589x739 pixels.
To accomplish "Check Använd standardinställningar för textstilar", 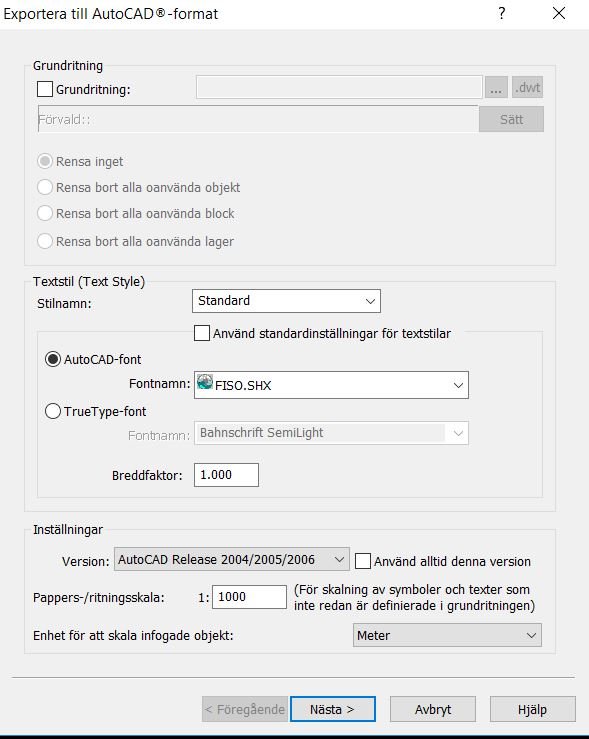I will click(202, 333).
